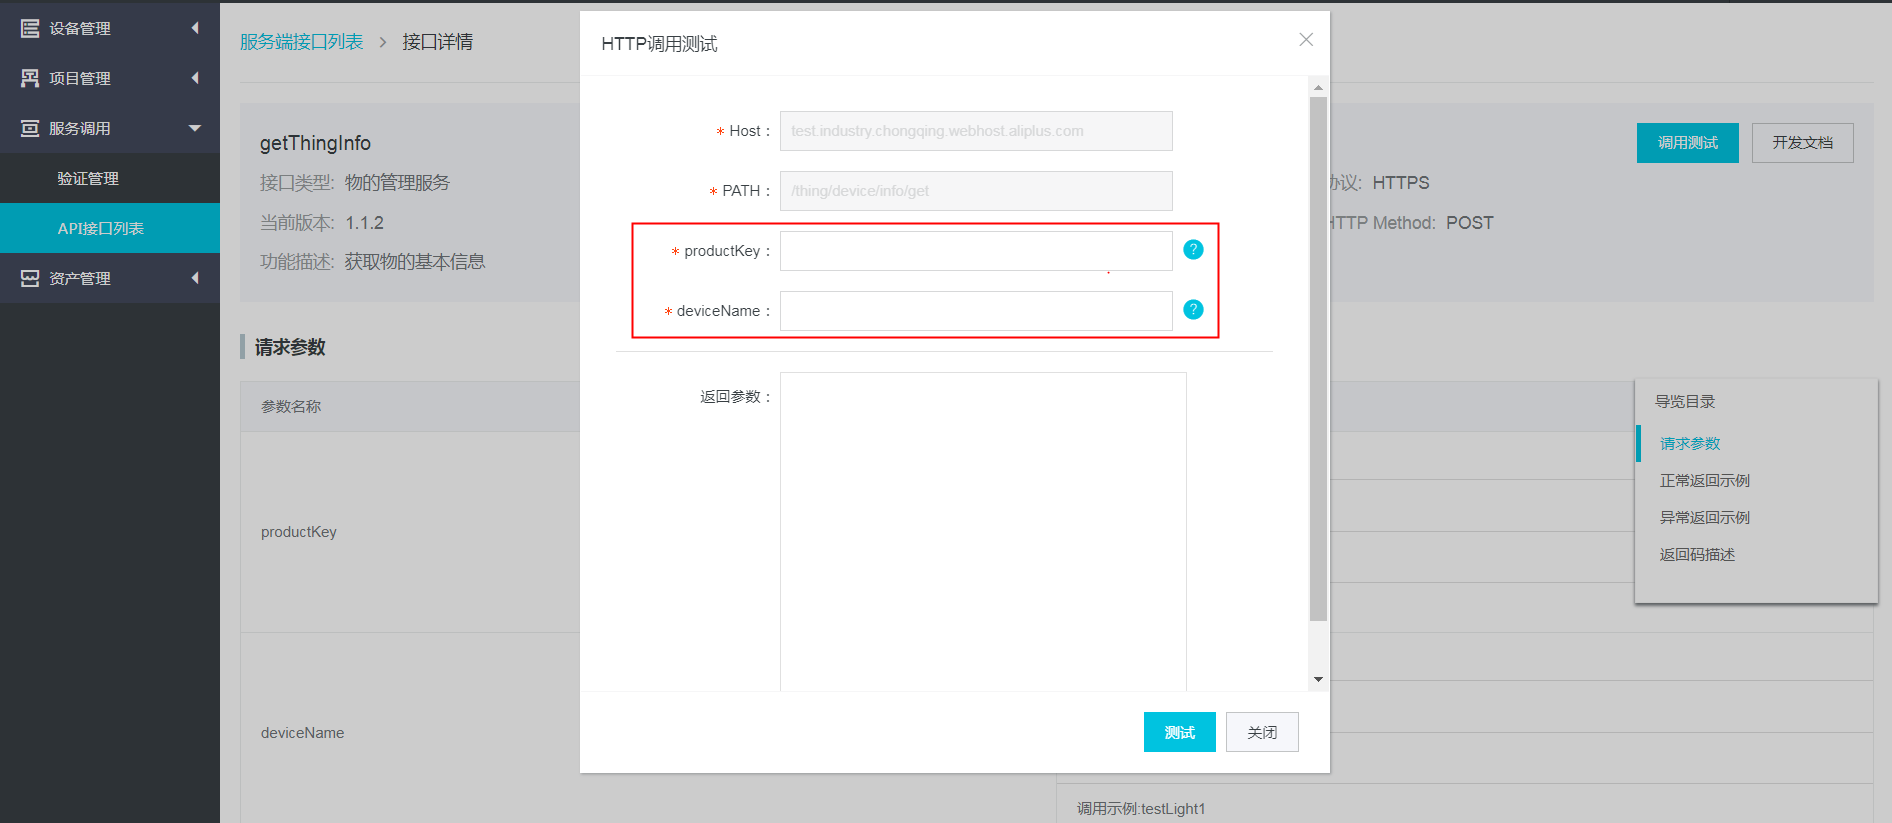Click the 服务调用 sidebar icon

tap(30, 128)
